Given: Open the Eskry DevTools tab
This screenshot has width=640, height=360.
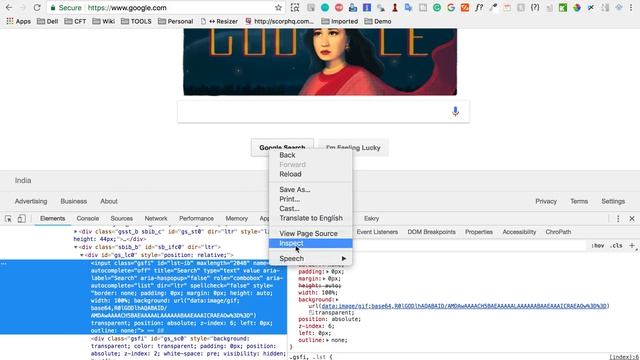Looking at the screenshot, I should tap(371, 219).
